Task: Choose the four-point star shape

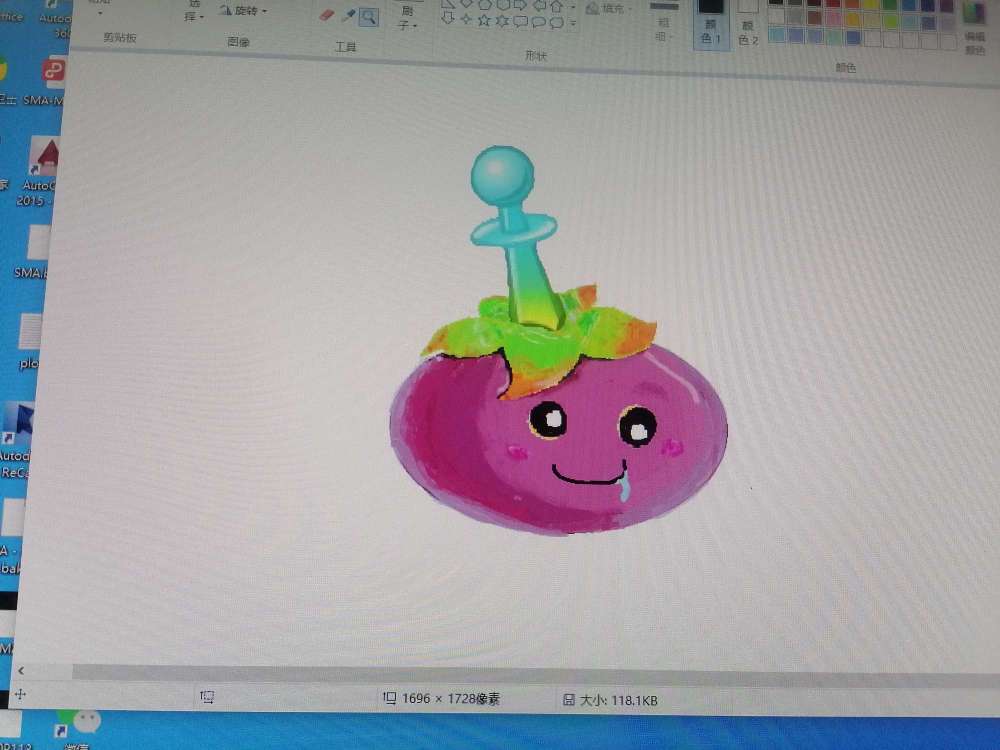Action: tap(466, 20)
